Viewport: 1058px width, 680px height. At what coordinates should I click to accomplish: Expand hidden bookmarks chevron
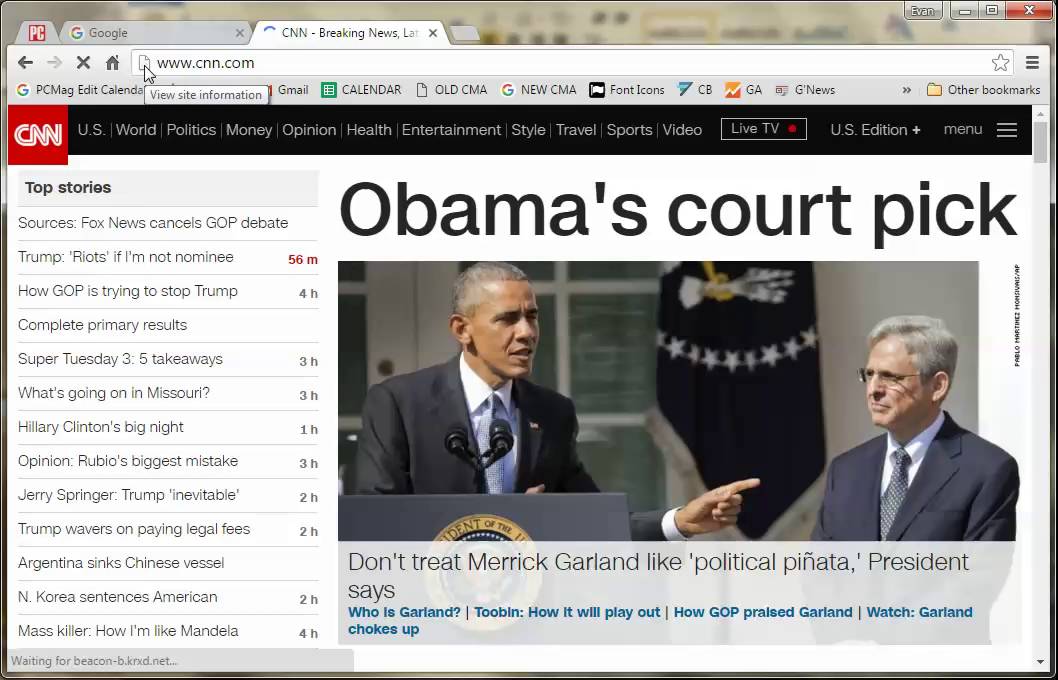click(906, 90)
